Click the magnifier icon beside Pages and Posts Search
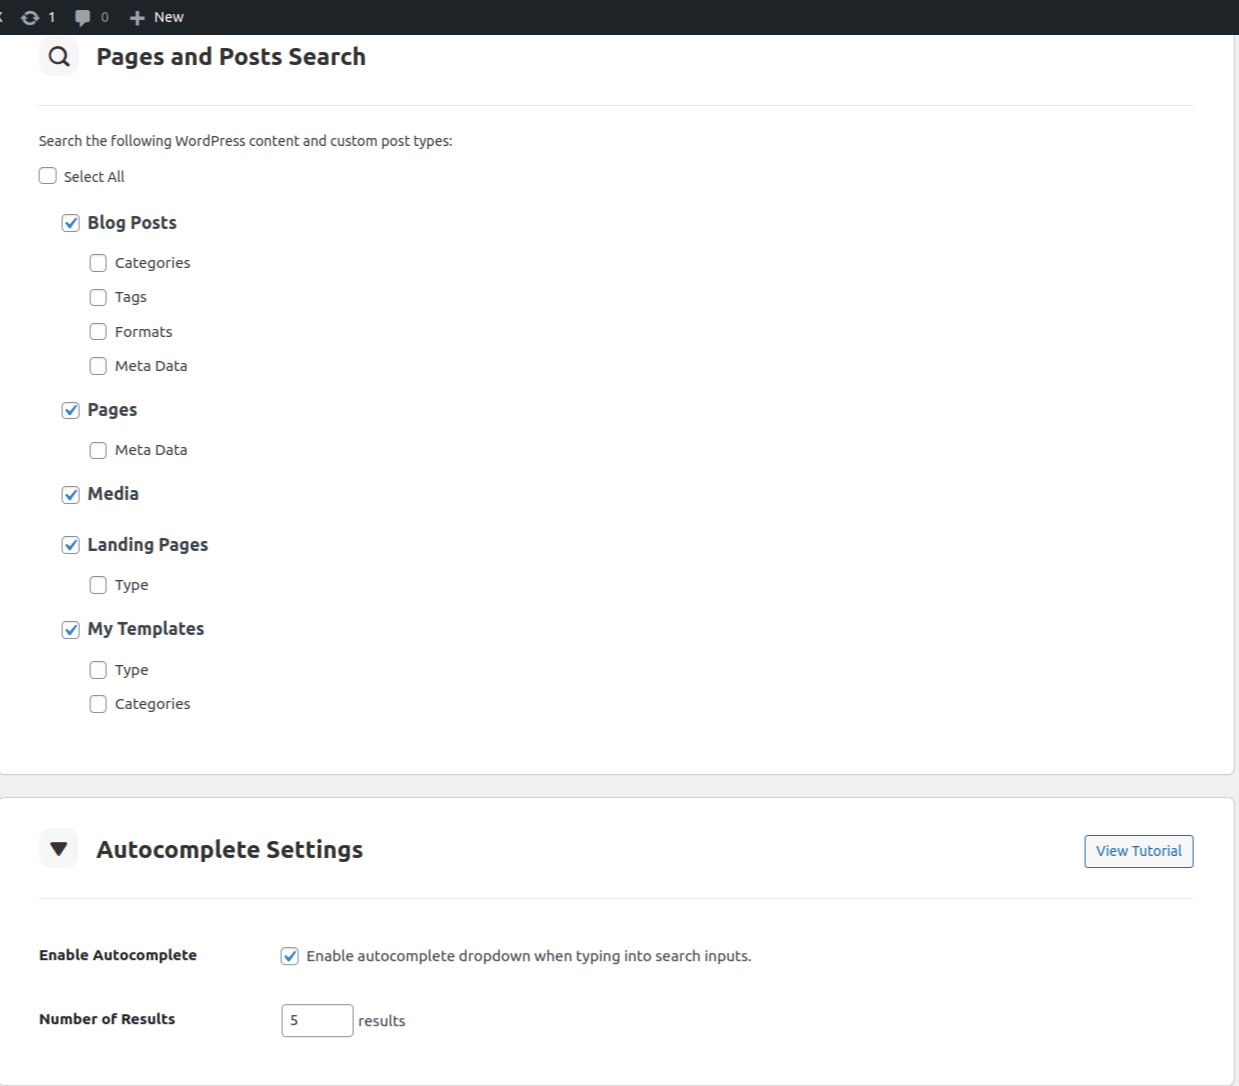1239x1086 pixels. 59,57
